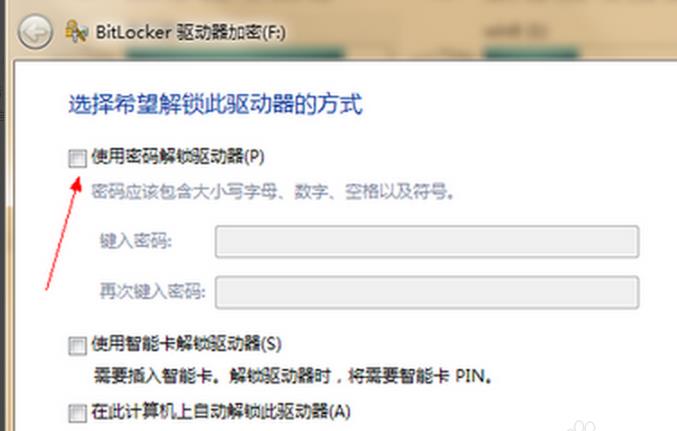Click the 在此计算机上自动解锁此驱动器(A) label text
677x431 pixels.
click(221, 411)
